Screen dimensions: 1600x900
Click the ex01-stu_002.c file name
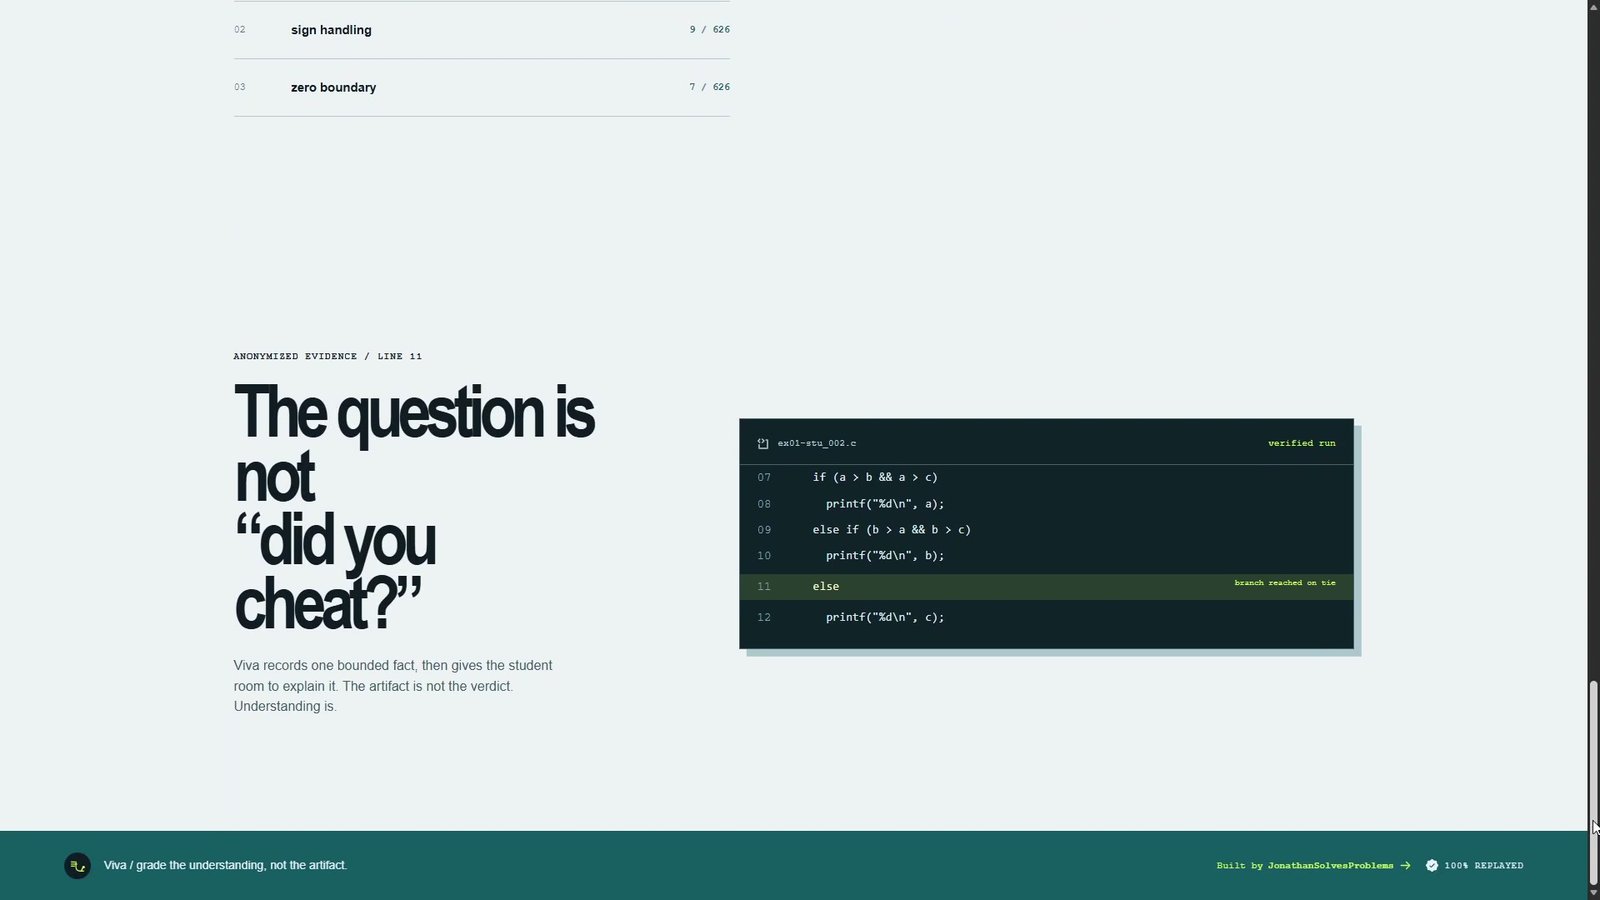(817, 443)
